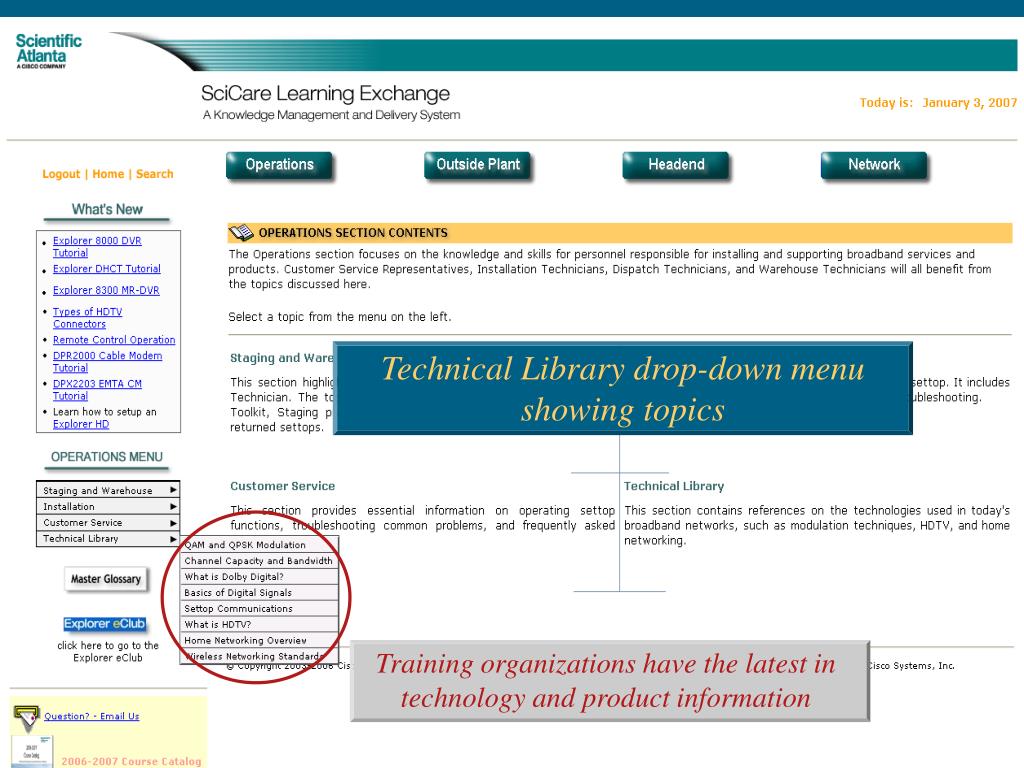1024x768 pixels.
Task: Click the Question? - Email Us link
Action: pyautogui.click(x=91, y=716)
